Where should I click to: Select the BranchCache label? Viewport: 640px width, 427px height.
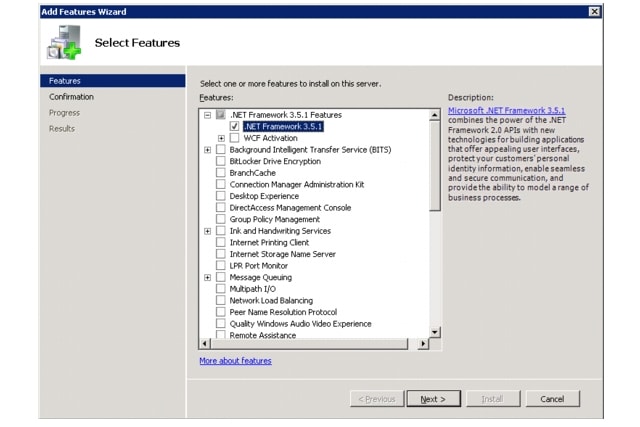[253, 173]
